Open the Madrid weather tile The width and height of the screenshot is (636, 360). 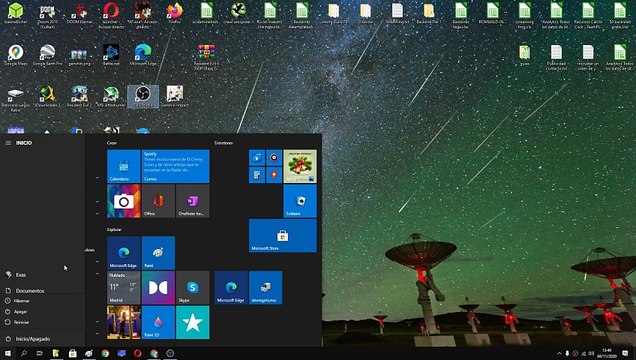click(124, 288)
